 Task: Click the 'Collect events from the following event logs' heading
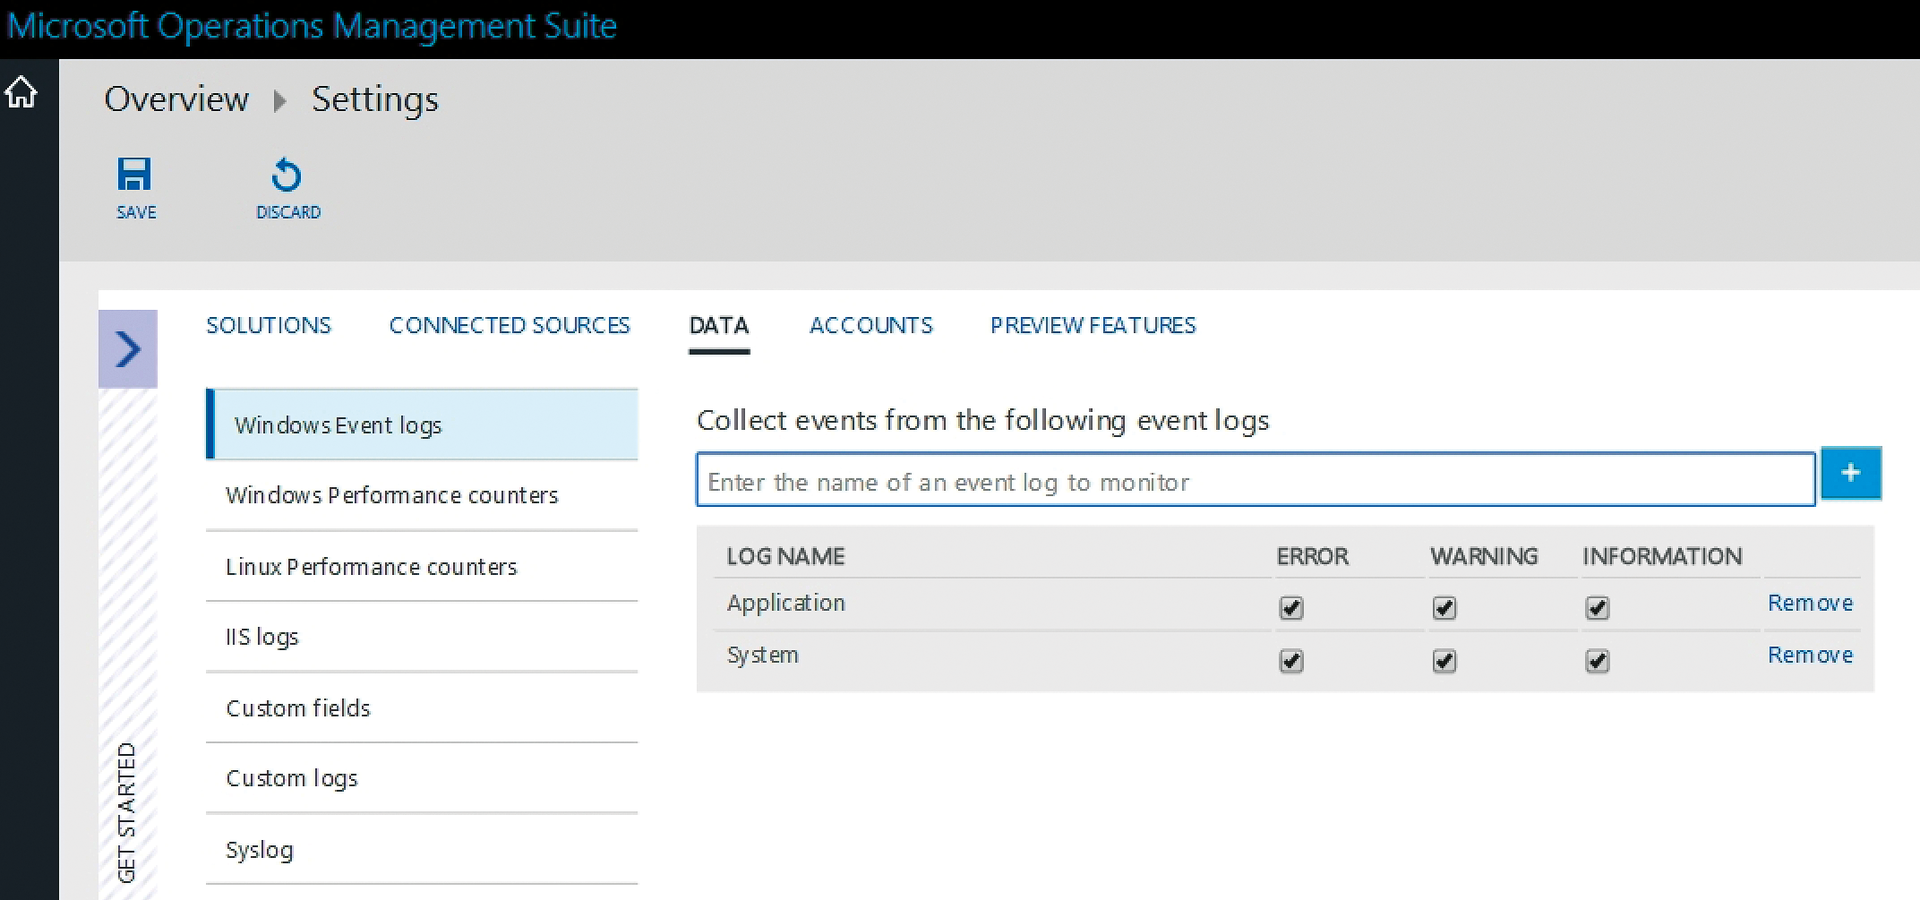(x=983, y=420)
